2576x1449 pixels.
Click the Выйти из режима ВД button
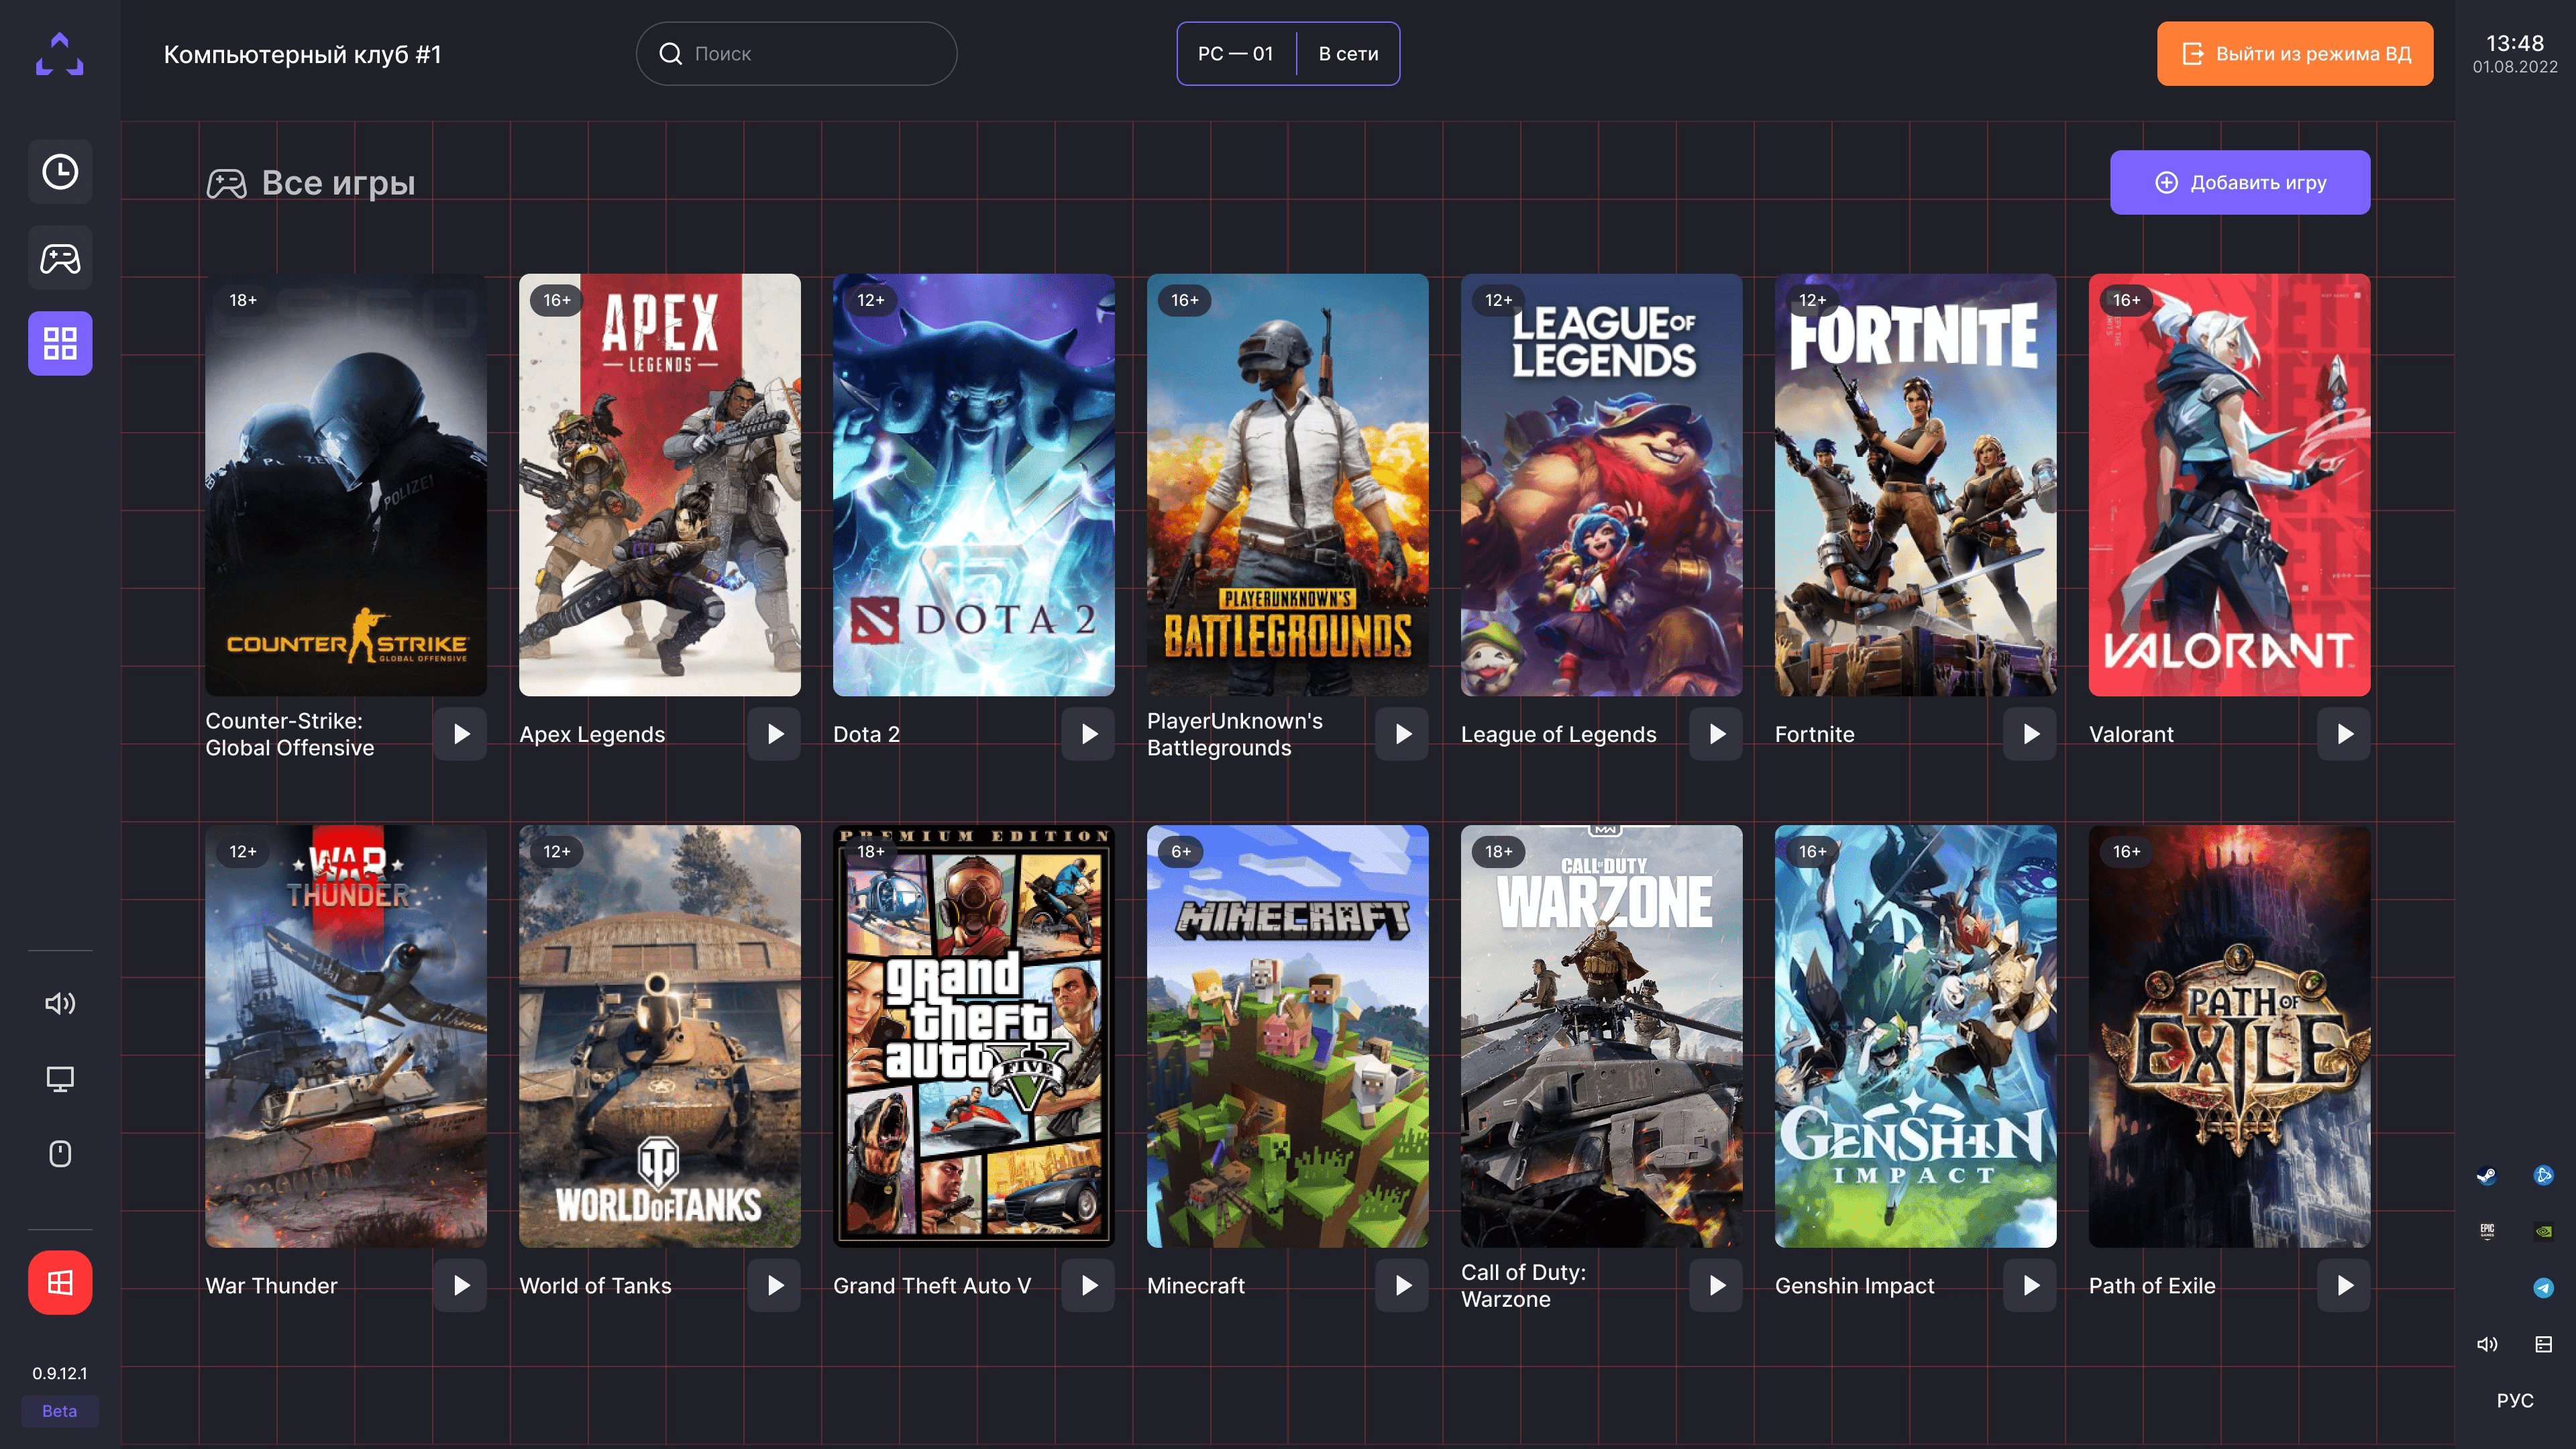click(x=2295, y=54)
